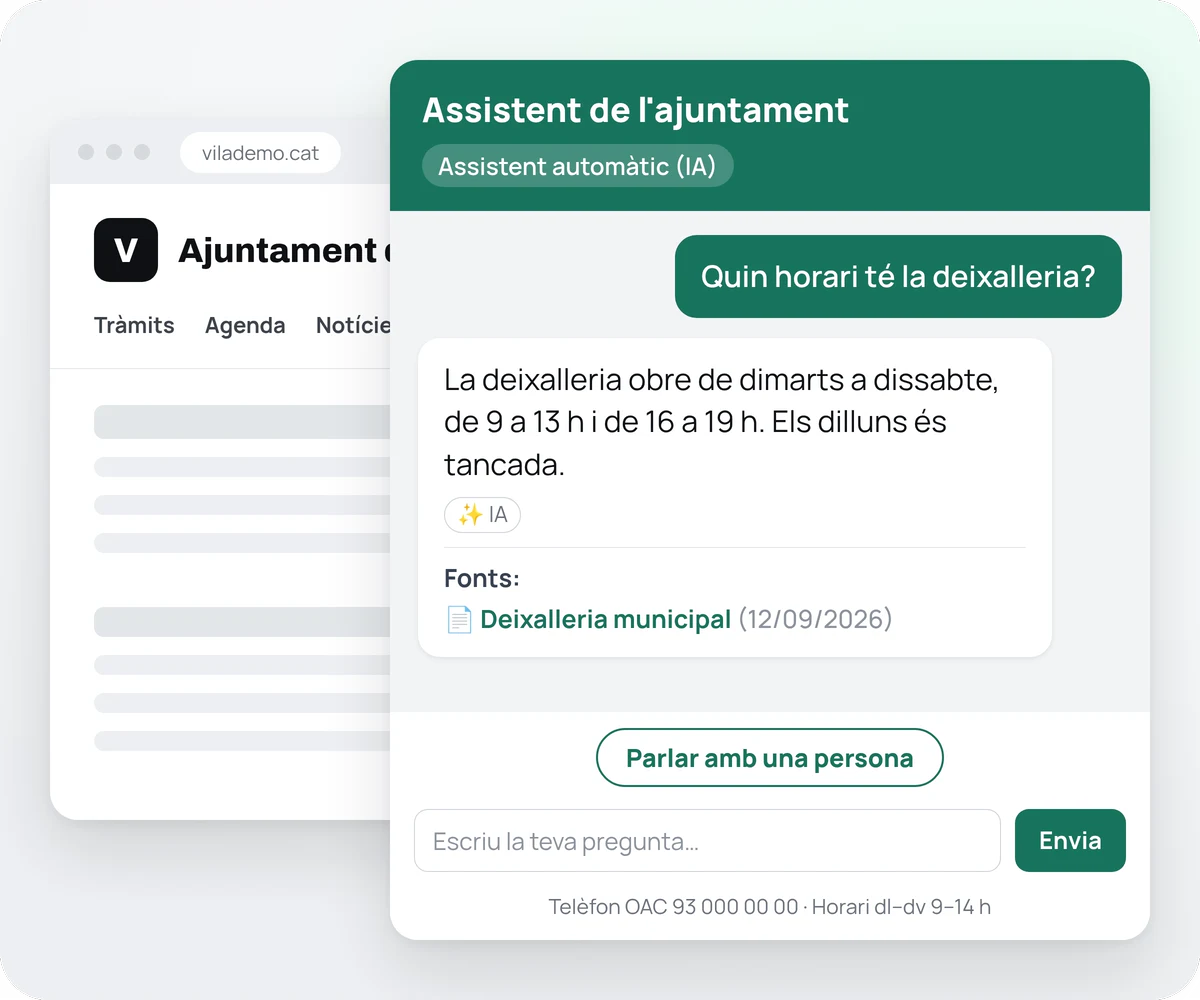Click the 'Assistent de l'ajuntament' header title

click(635, 110)
